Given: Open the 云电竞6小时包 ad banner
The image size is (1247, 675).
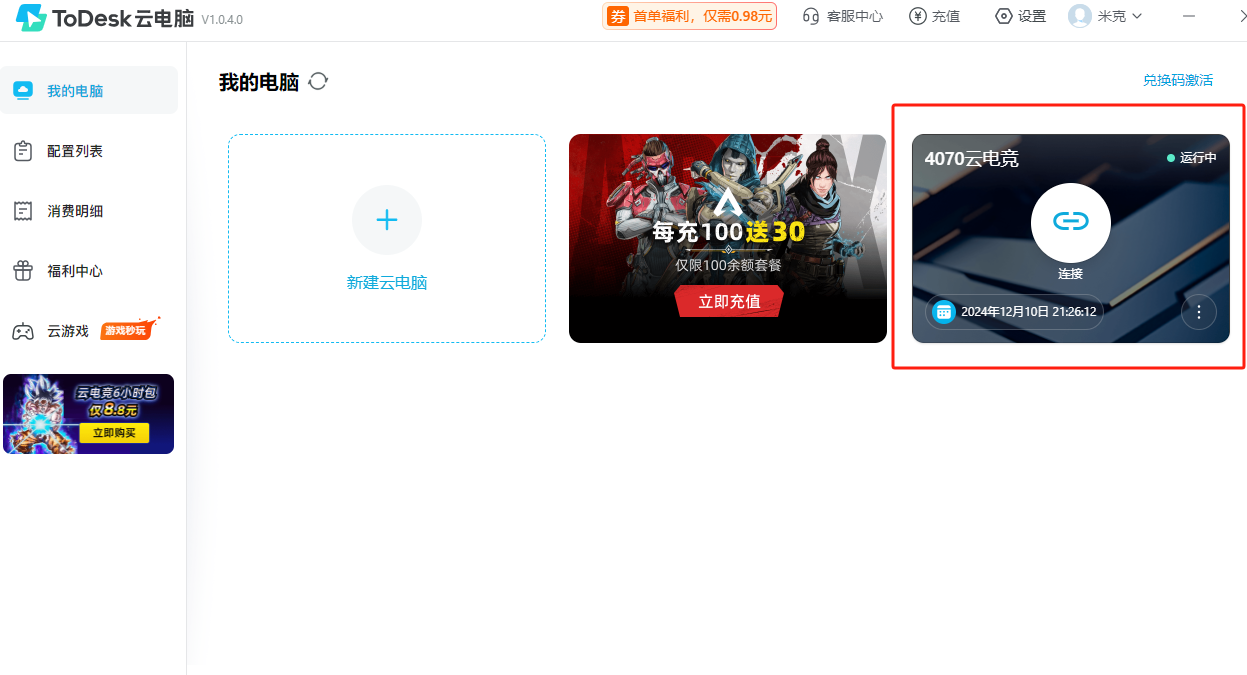Looking at the screenshot, I should click(88, 414).
